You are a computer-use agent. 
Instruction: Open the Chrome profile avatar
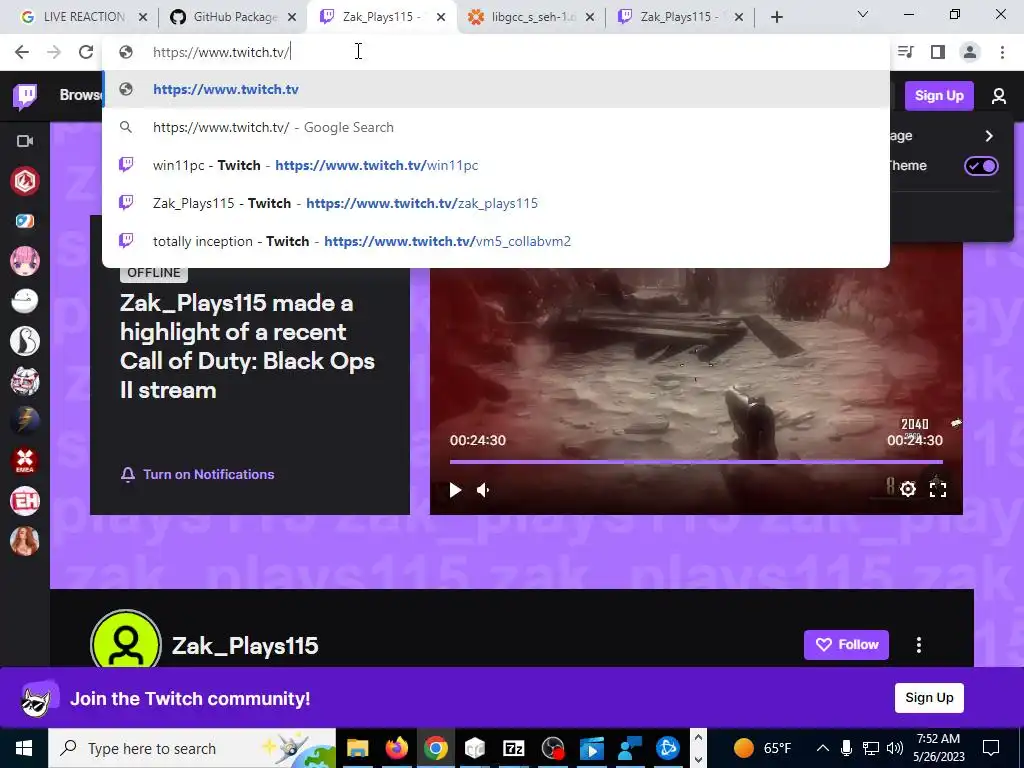tap(970, 52)
